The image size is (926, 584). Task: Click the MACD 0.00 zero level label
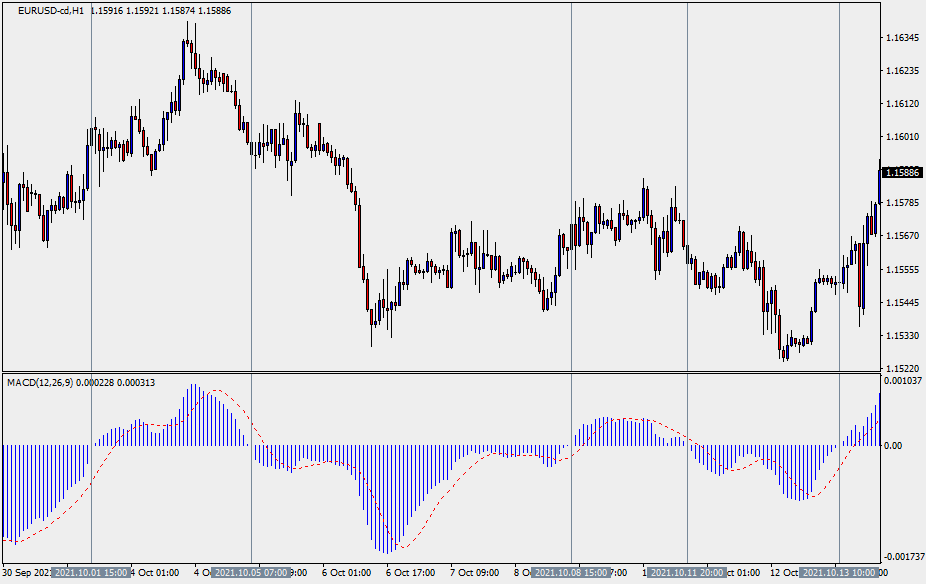point(897,446)
